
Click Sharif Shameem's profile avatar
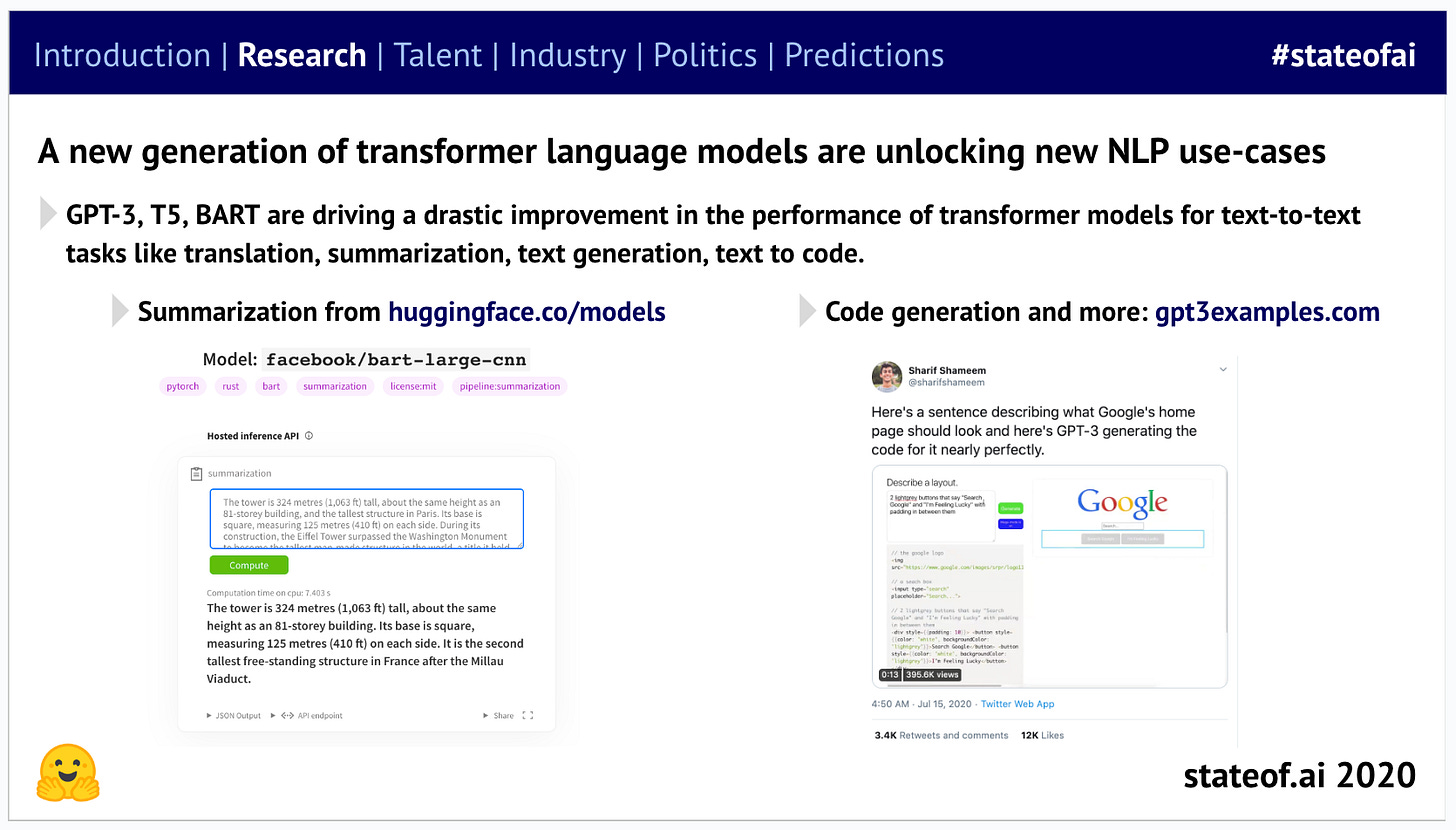tap(887, 376)
